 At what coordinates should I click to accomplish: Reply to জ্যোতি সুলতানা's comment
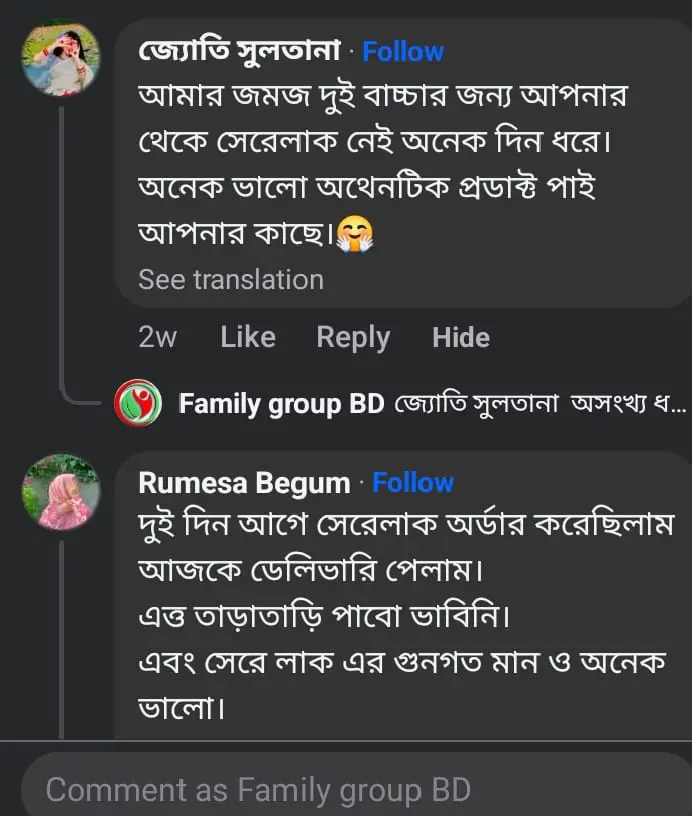[x=353, y=337]
